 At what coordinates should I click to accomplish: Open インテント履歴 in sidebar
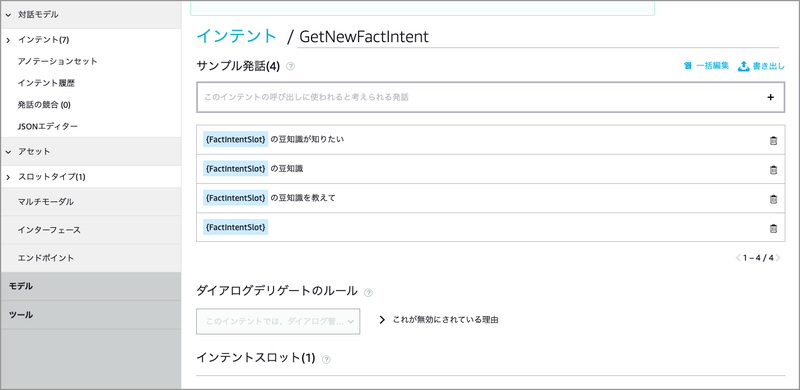tap(46, 83)
